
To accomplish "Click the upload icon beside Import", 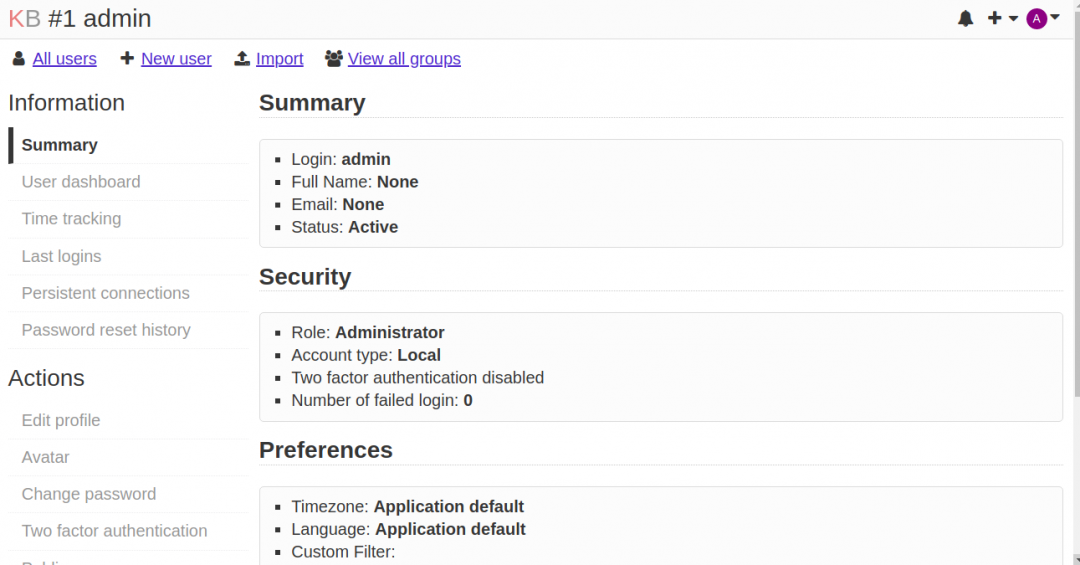I will (242, 59).
